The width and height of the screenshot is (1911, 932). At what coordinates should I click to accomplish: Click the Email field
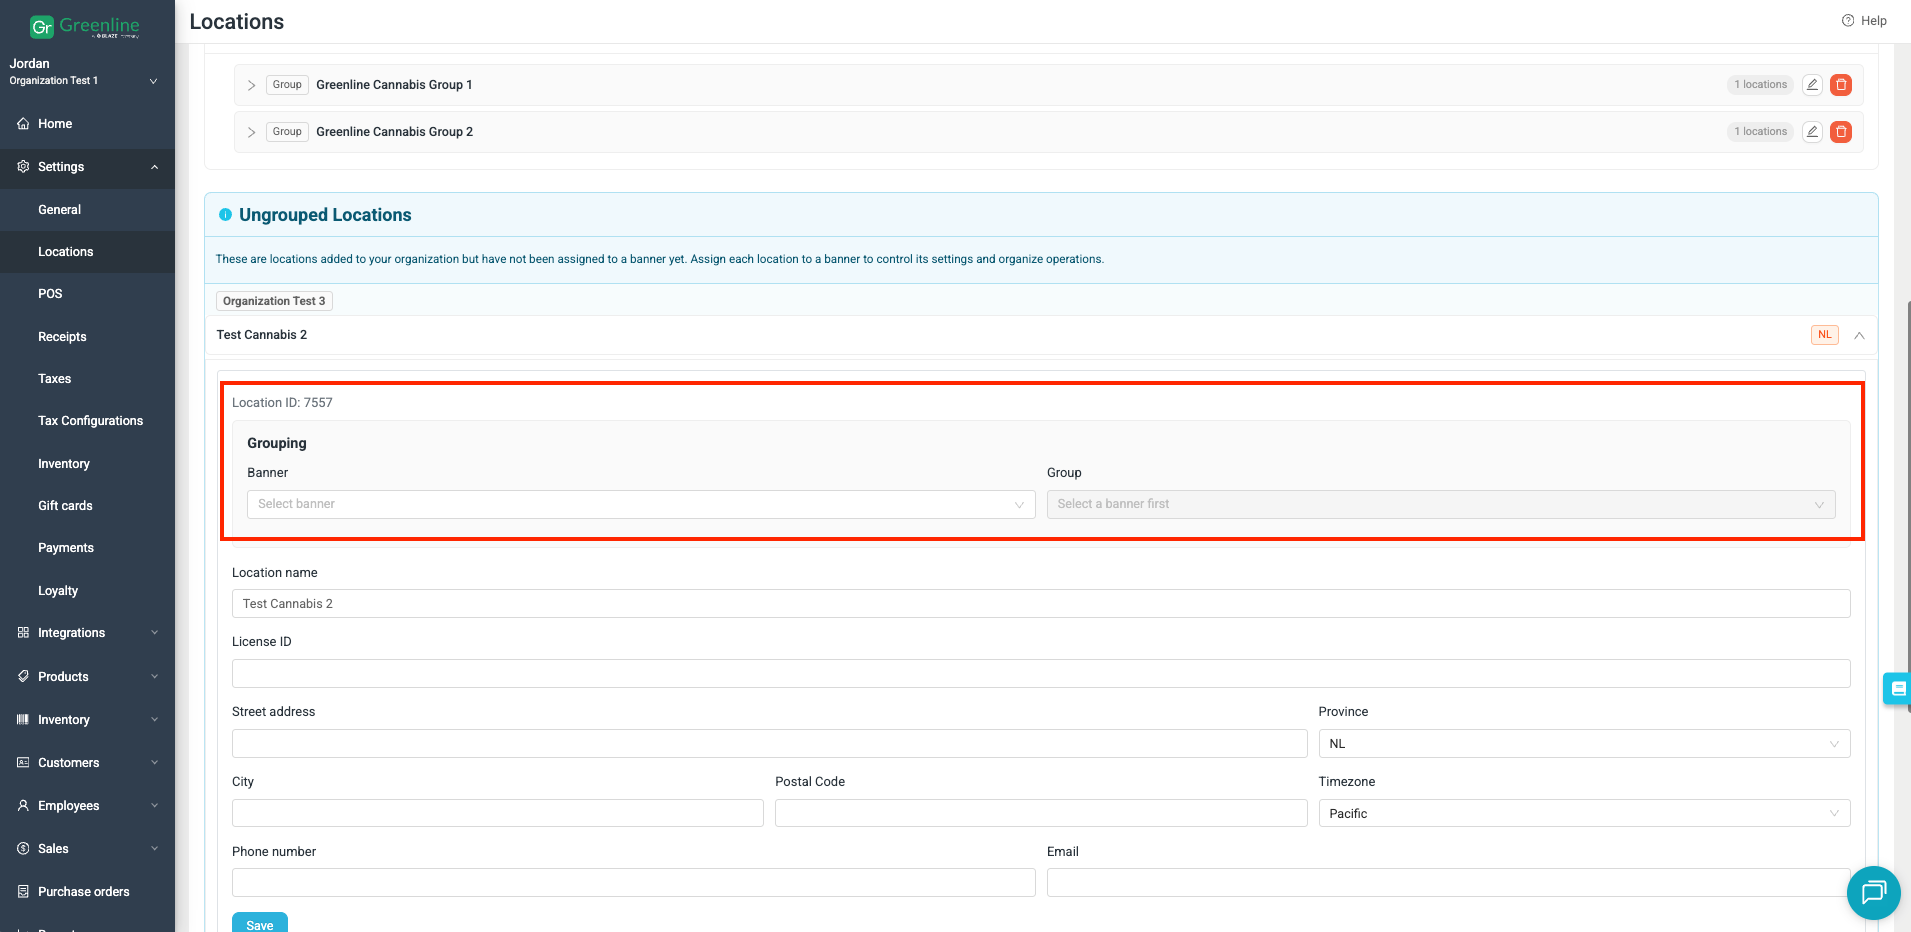(1449, 883)
